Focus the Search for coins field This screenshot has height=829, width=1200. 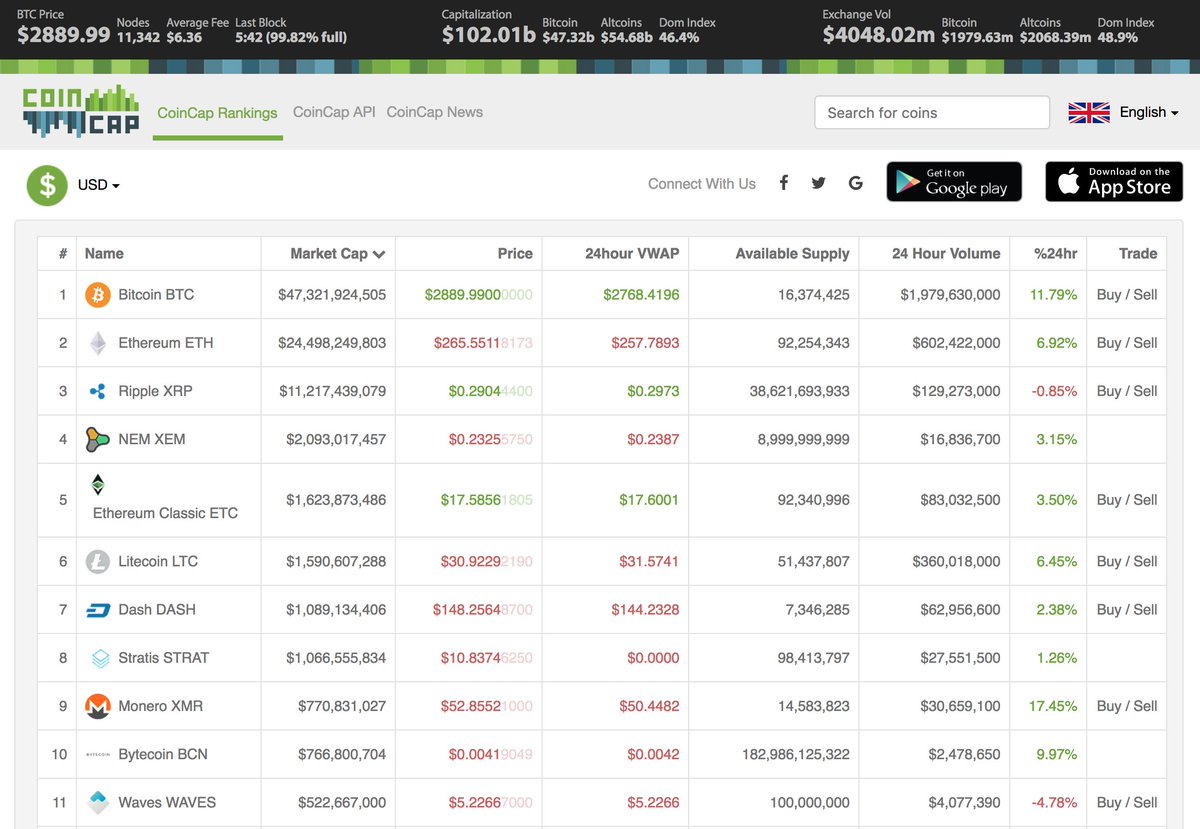click(x=932, y=113)
